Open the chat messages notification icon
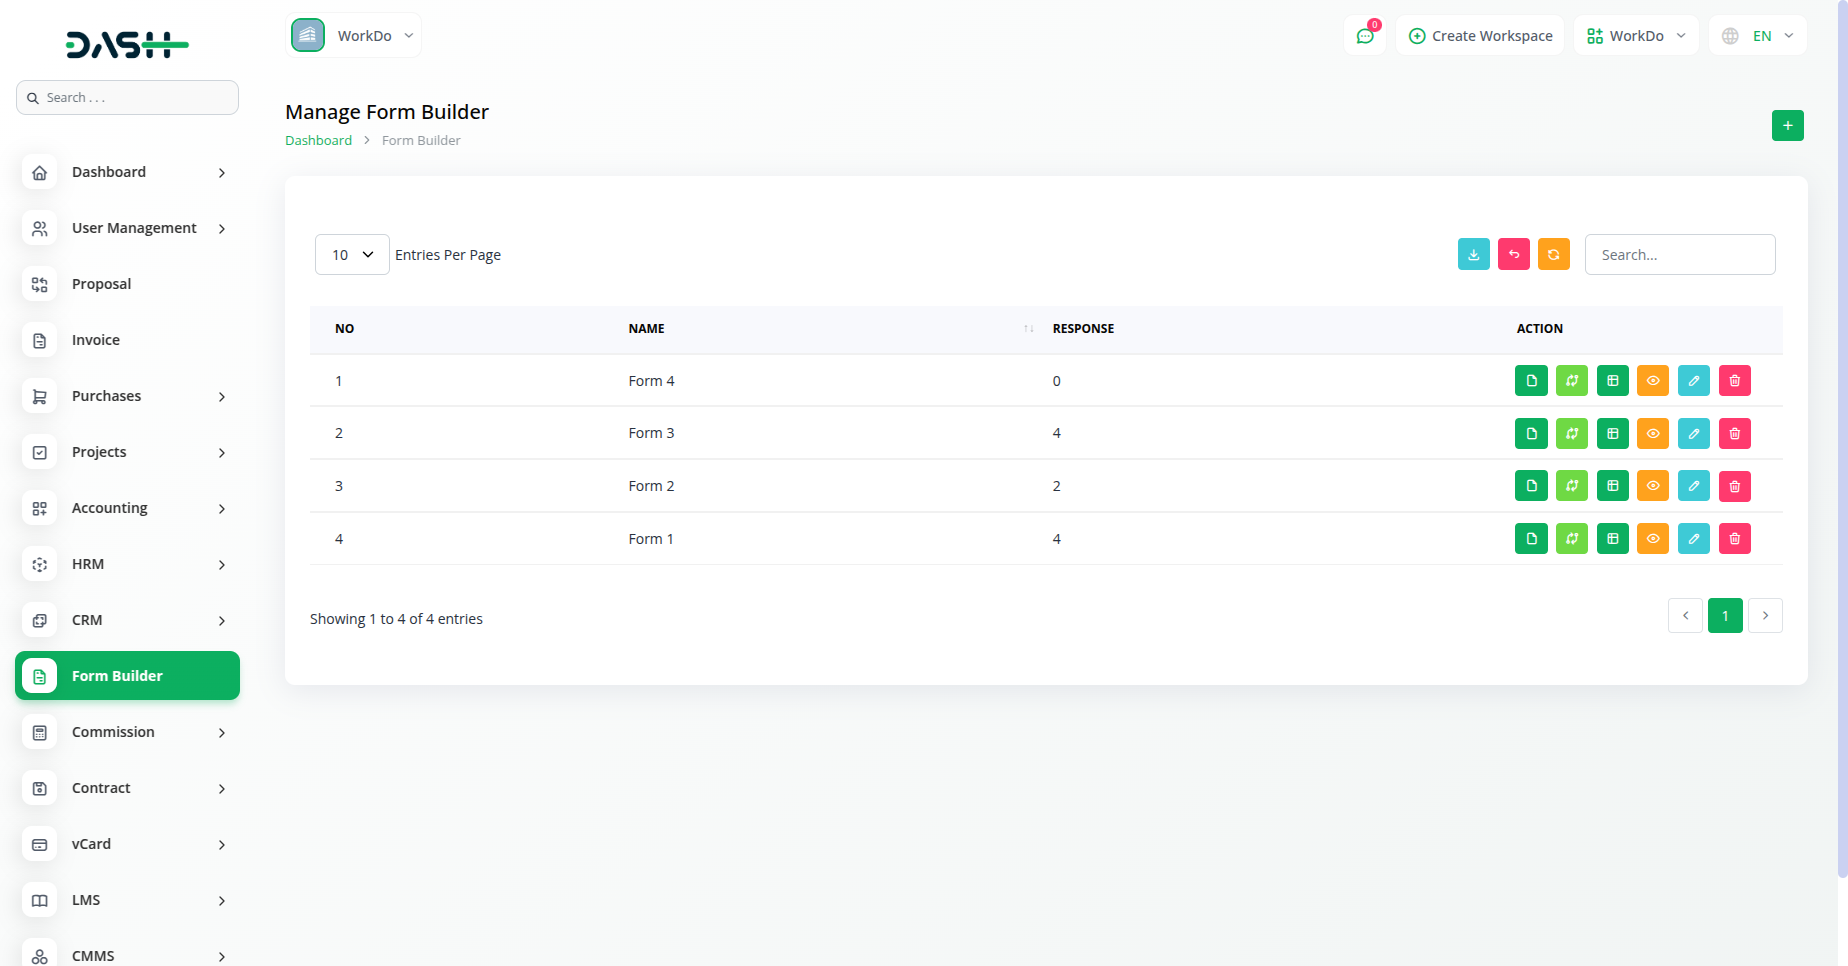 pyautogui.click(x=1365, y=36)
